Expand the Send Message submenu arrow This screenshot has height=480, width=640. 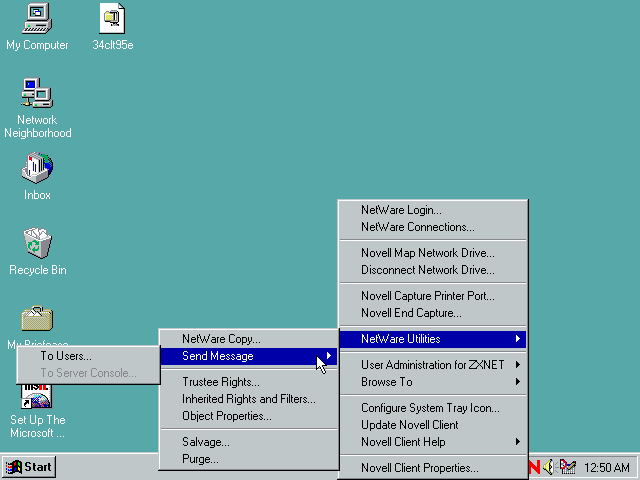(x=329, y=356)
